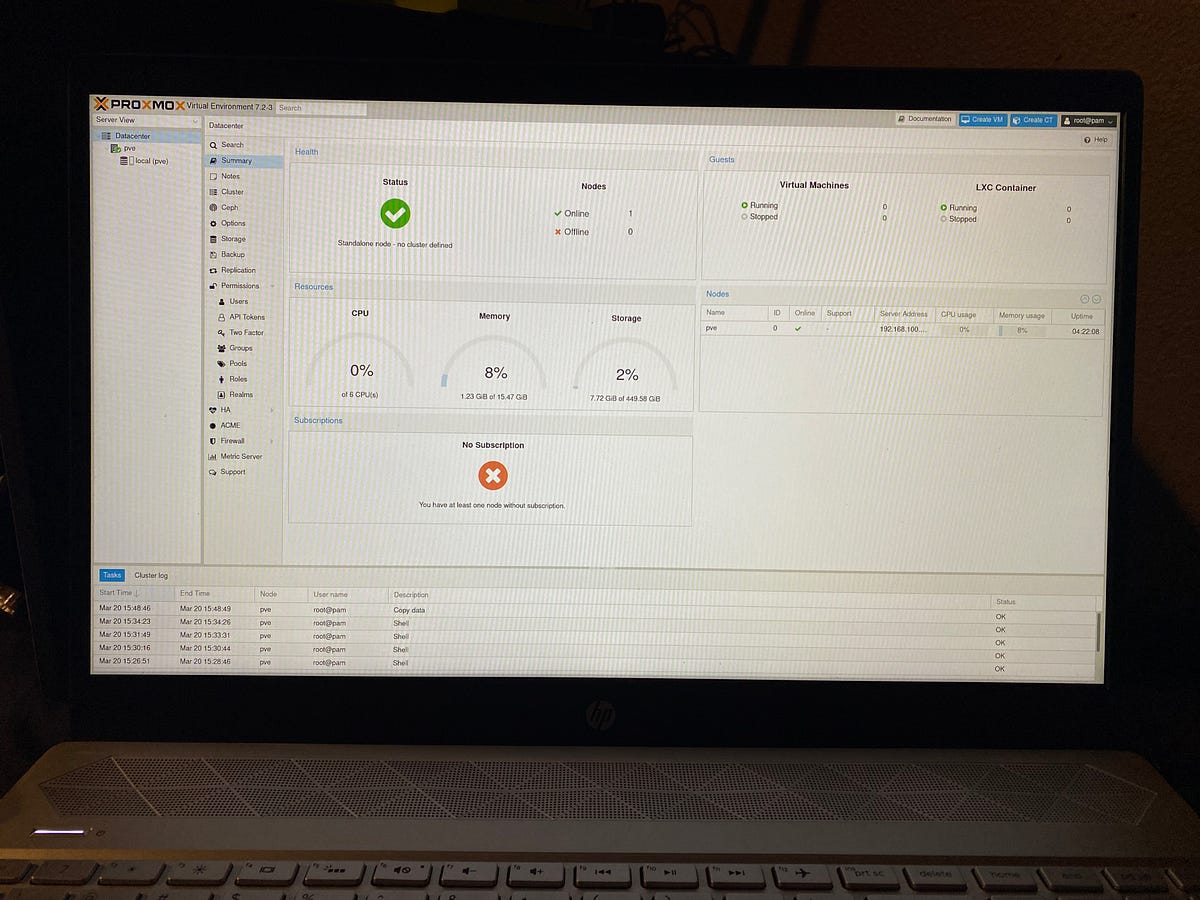Open Metric Server using its chart icon
The height and width of the screenshot is (900, 1200).
pyautogui.click(x=212, y=456)
